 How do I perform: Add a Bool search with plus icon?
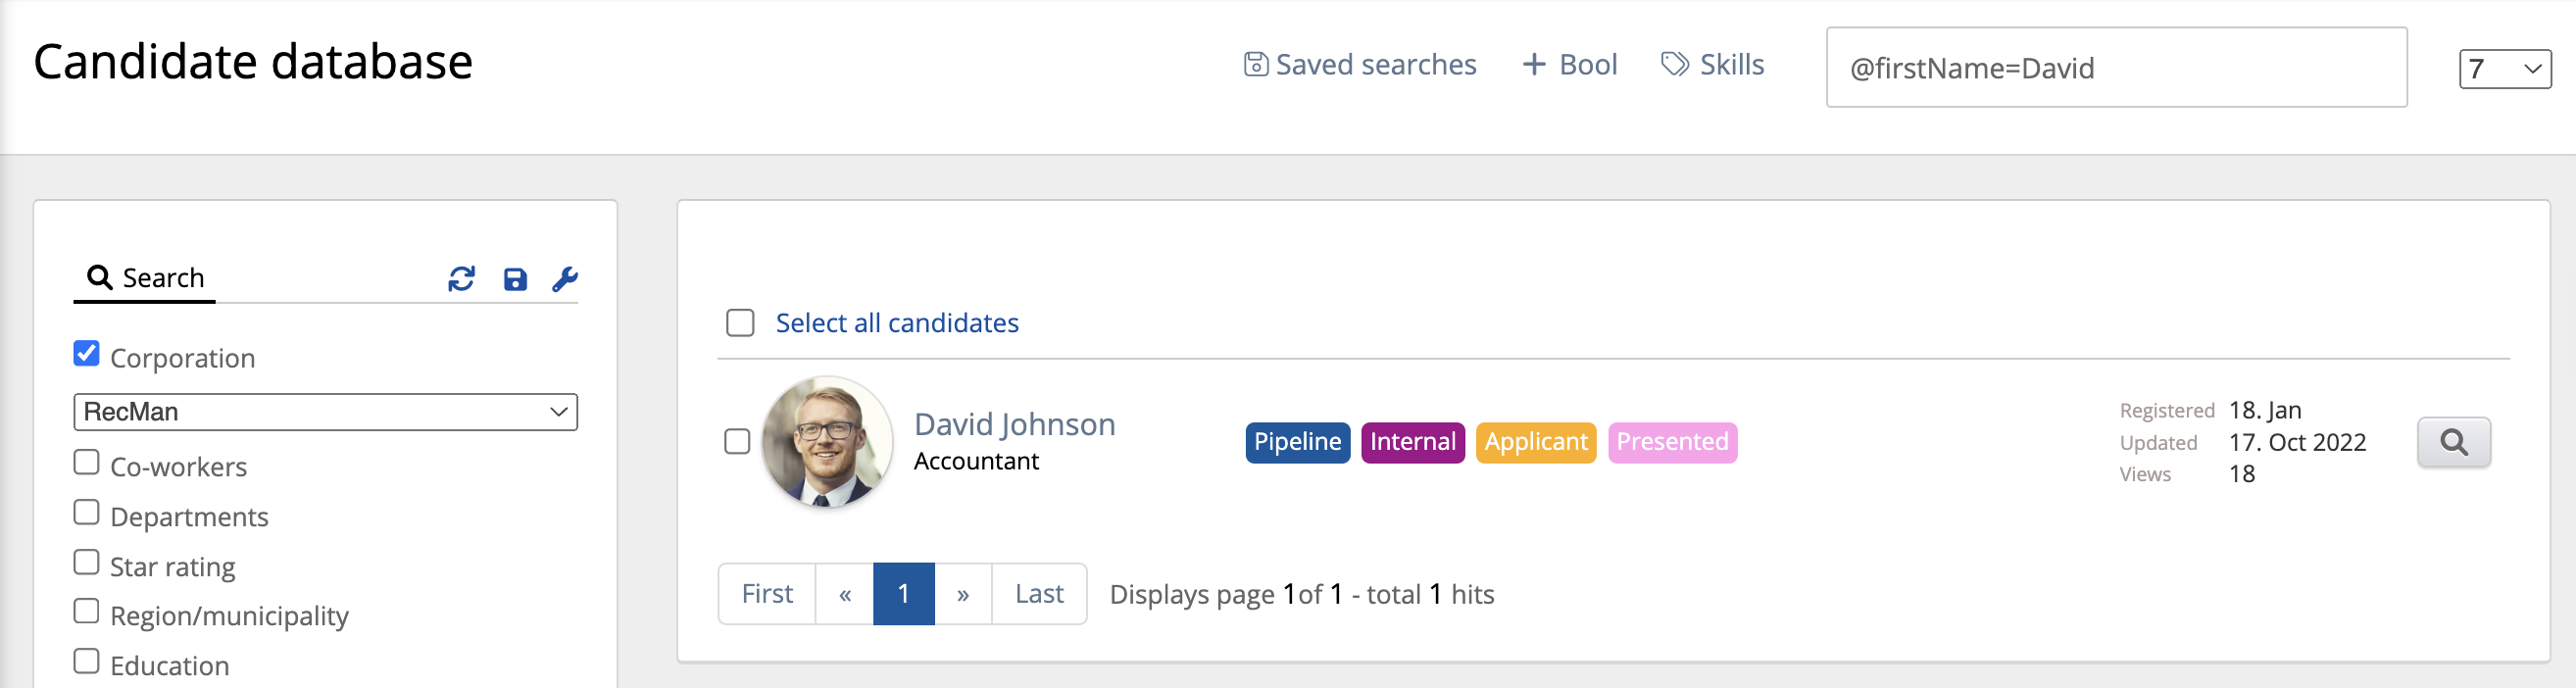[1533, 65]
